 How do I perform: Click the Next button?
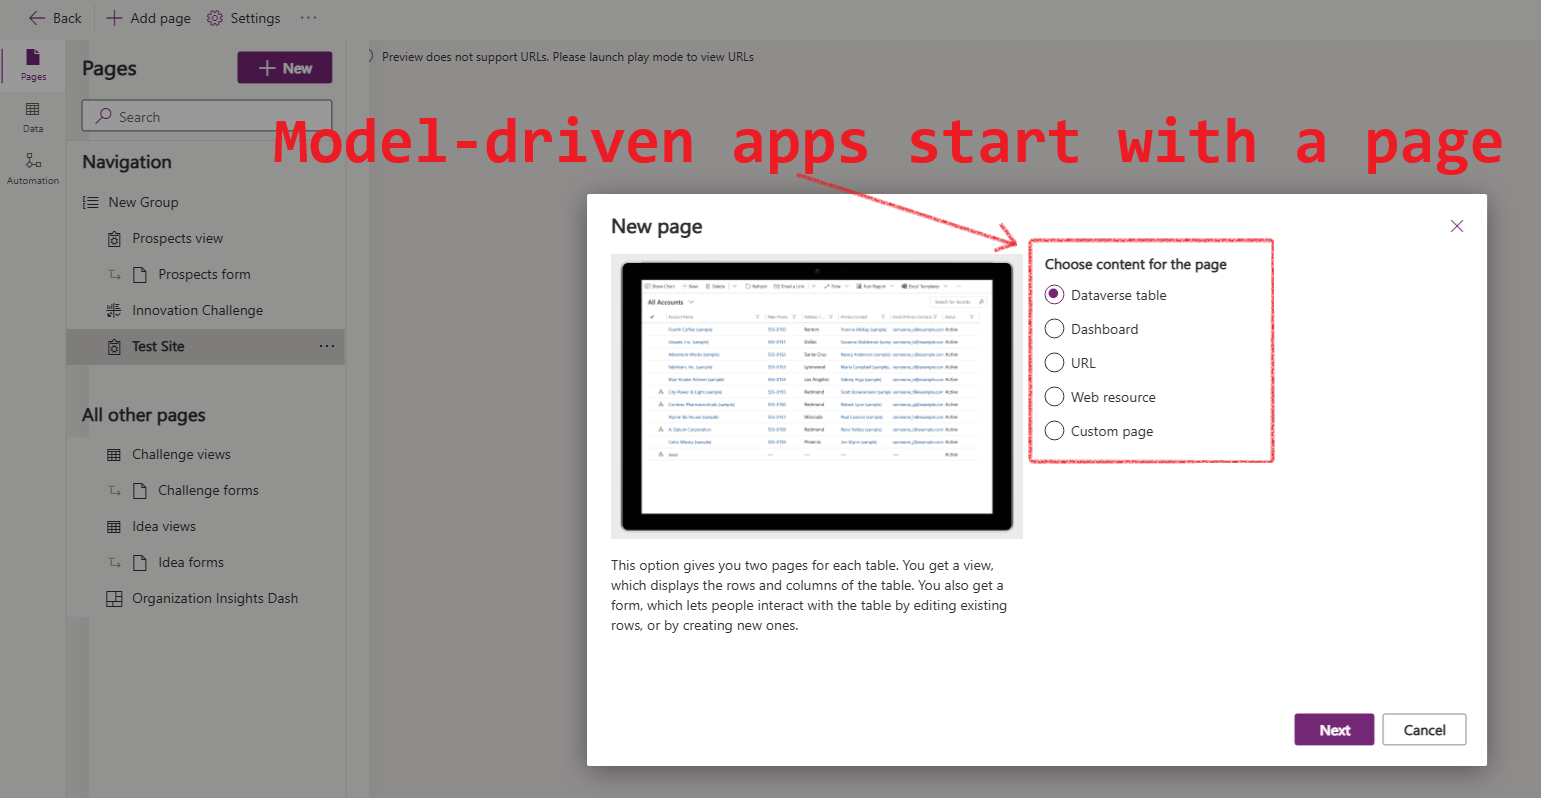pos(1333,730)
